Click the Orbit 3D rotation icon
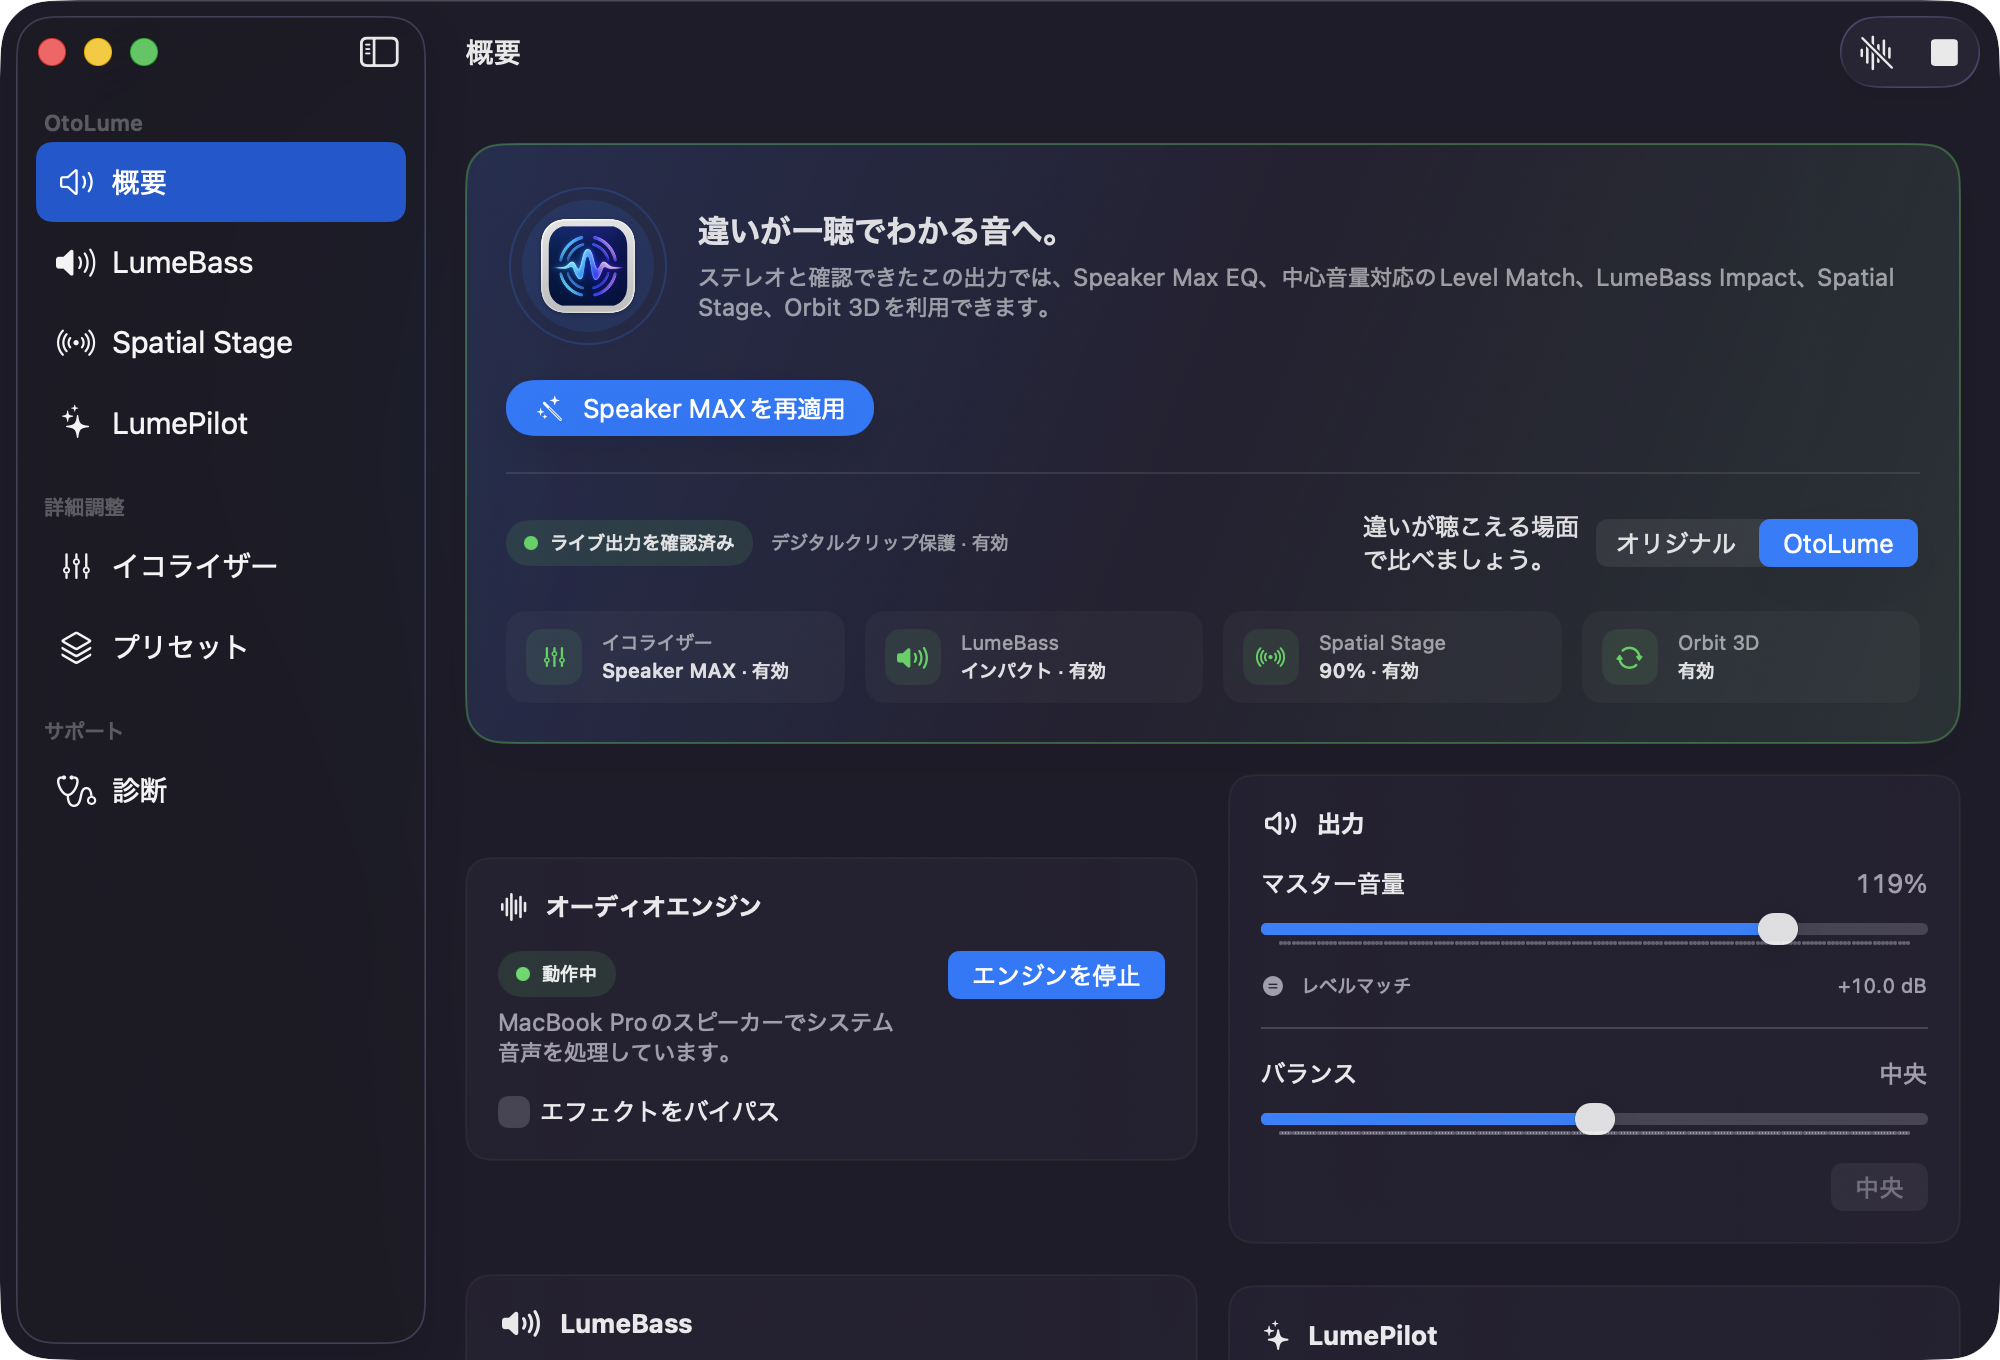Screen dimensions: 2000x1360 (1629, 657)
